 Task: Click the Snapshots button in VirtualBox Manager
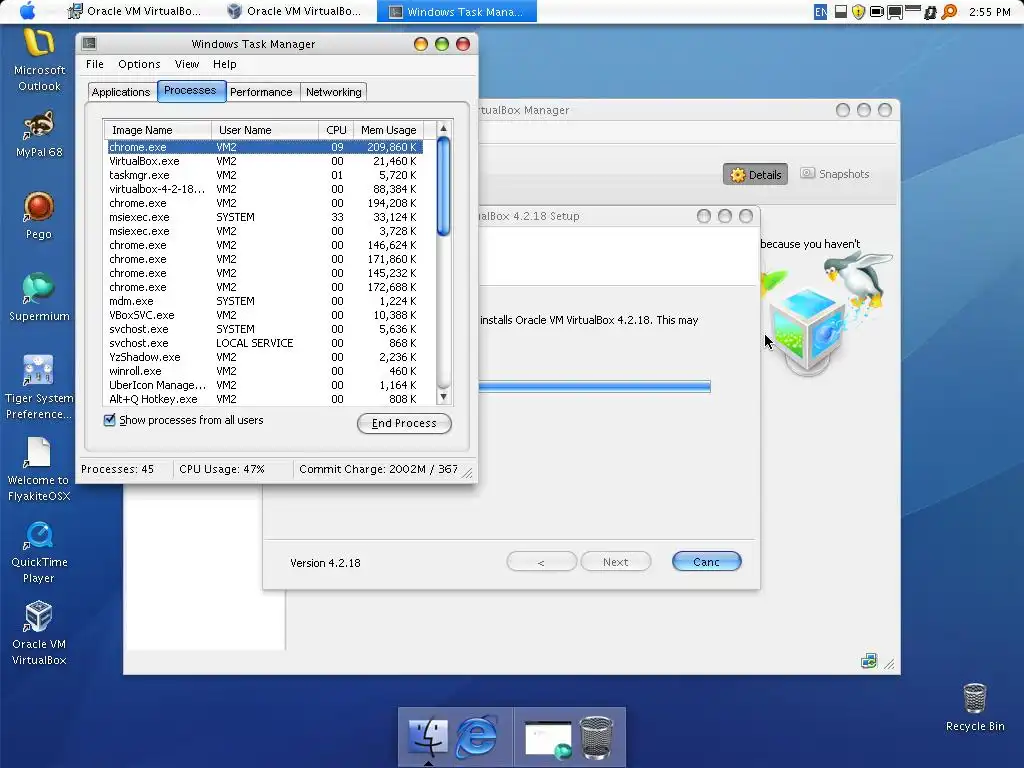tap(835, 174)
